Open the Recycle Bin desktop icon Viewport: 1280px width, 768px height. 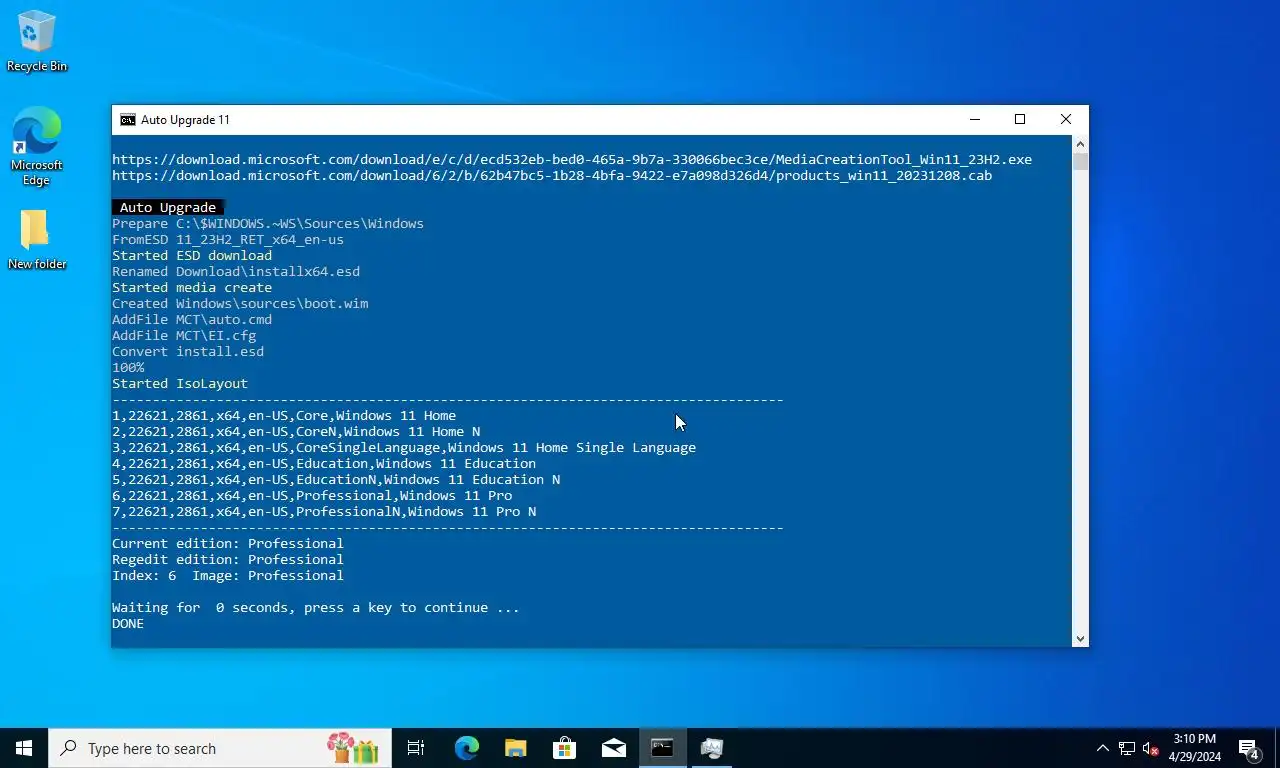click(37, 42)
